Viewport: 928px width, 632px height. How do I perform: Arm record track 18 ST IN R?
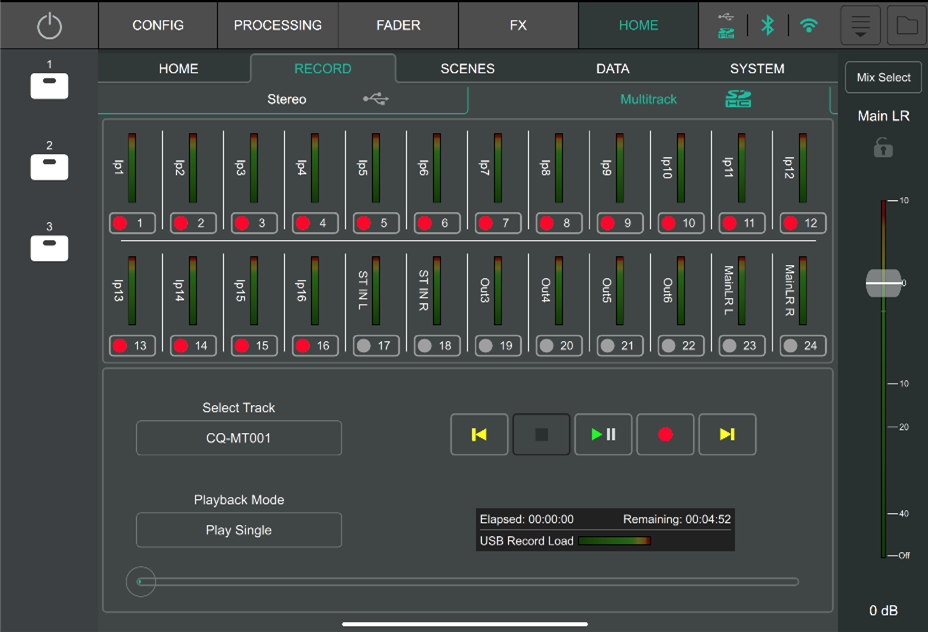click(437, 346)
